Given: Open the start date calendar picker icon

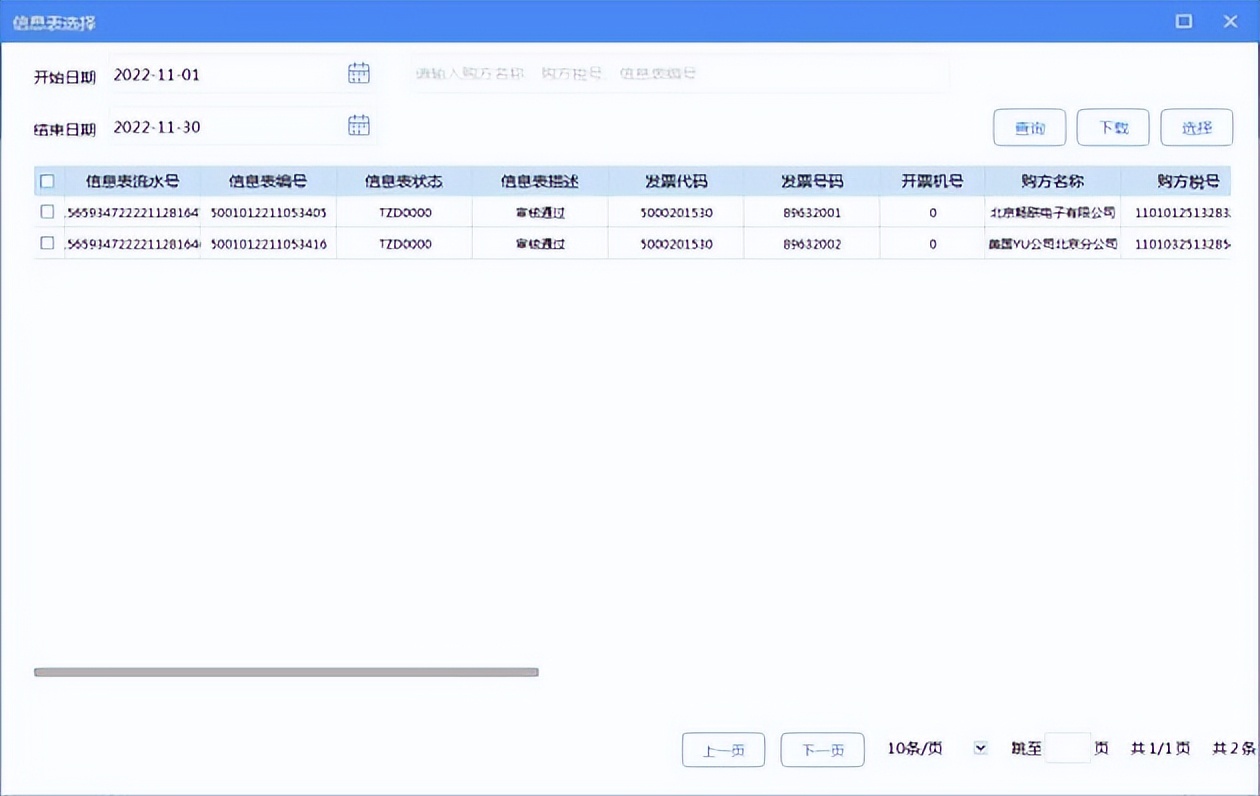Looking at the screenshot, I should tap(358, 71).
